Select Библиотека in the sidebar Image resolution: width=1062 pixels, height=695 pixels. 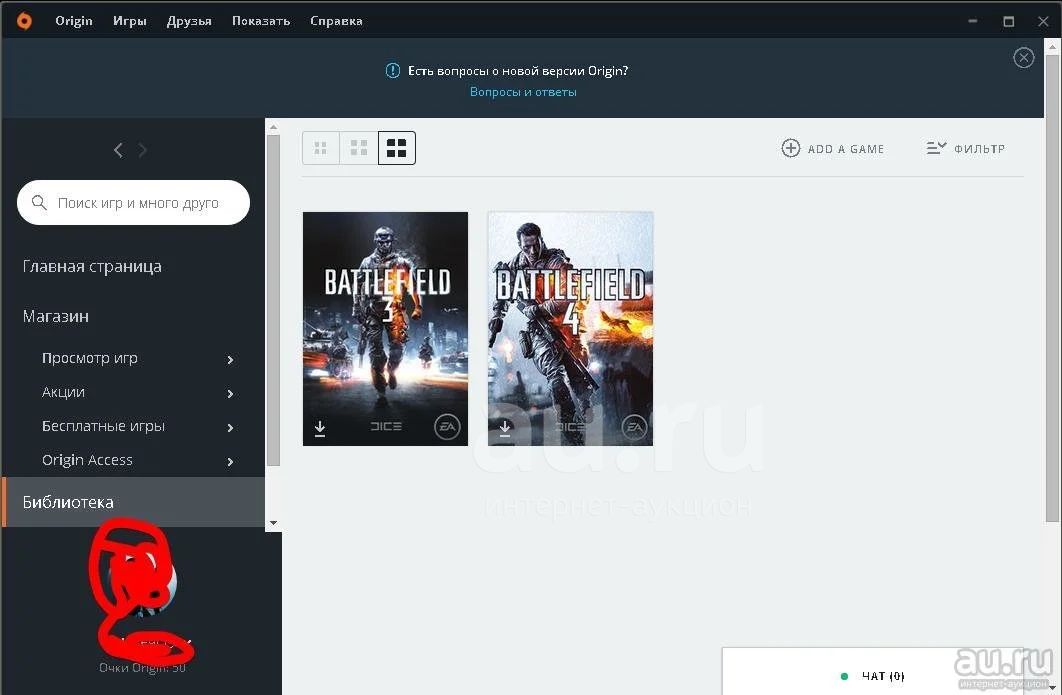133,502
